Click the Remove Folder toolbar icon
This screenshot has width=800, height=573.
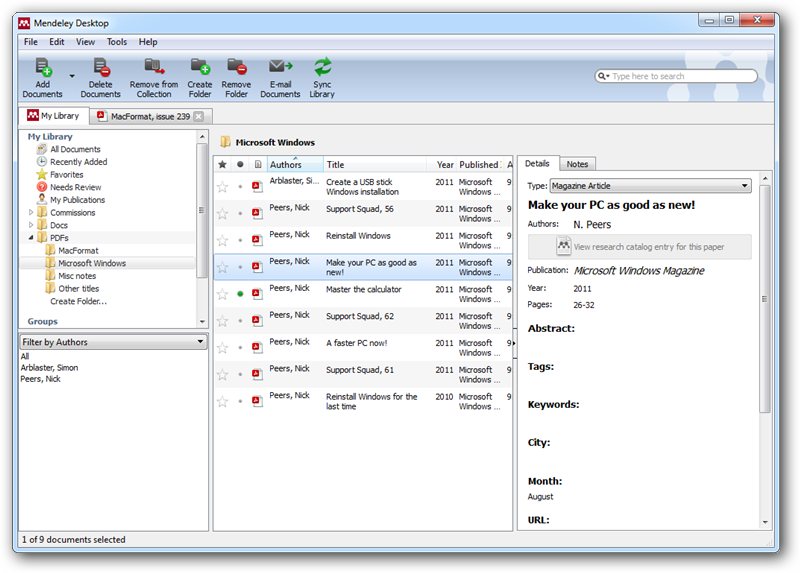pyautogui.click(x=237, y=67)
